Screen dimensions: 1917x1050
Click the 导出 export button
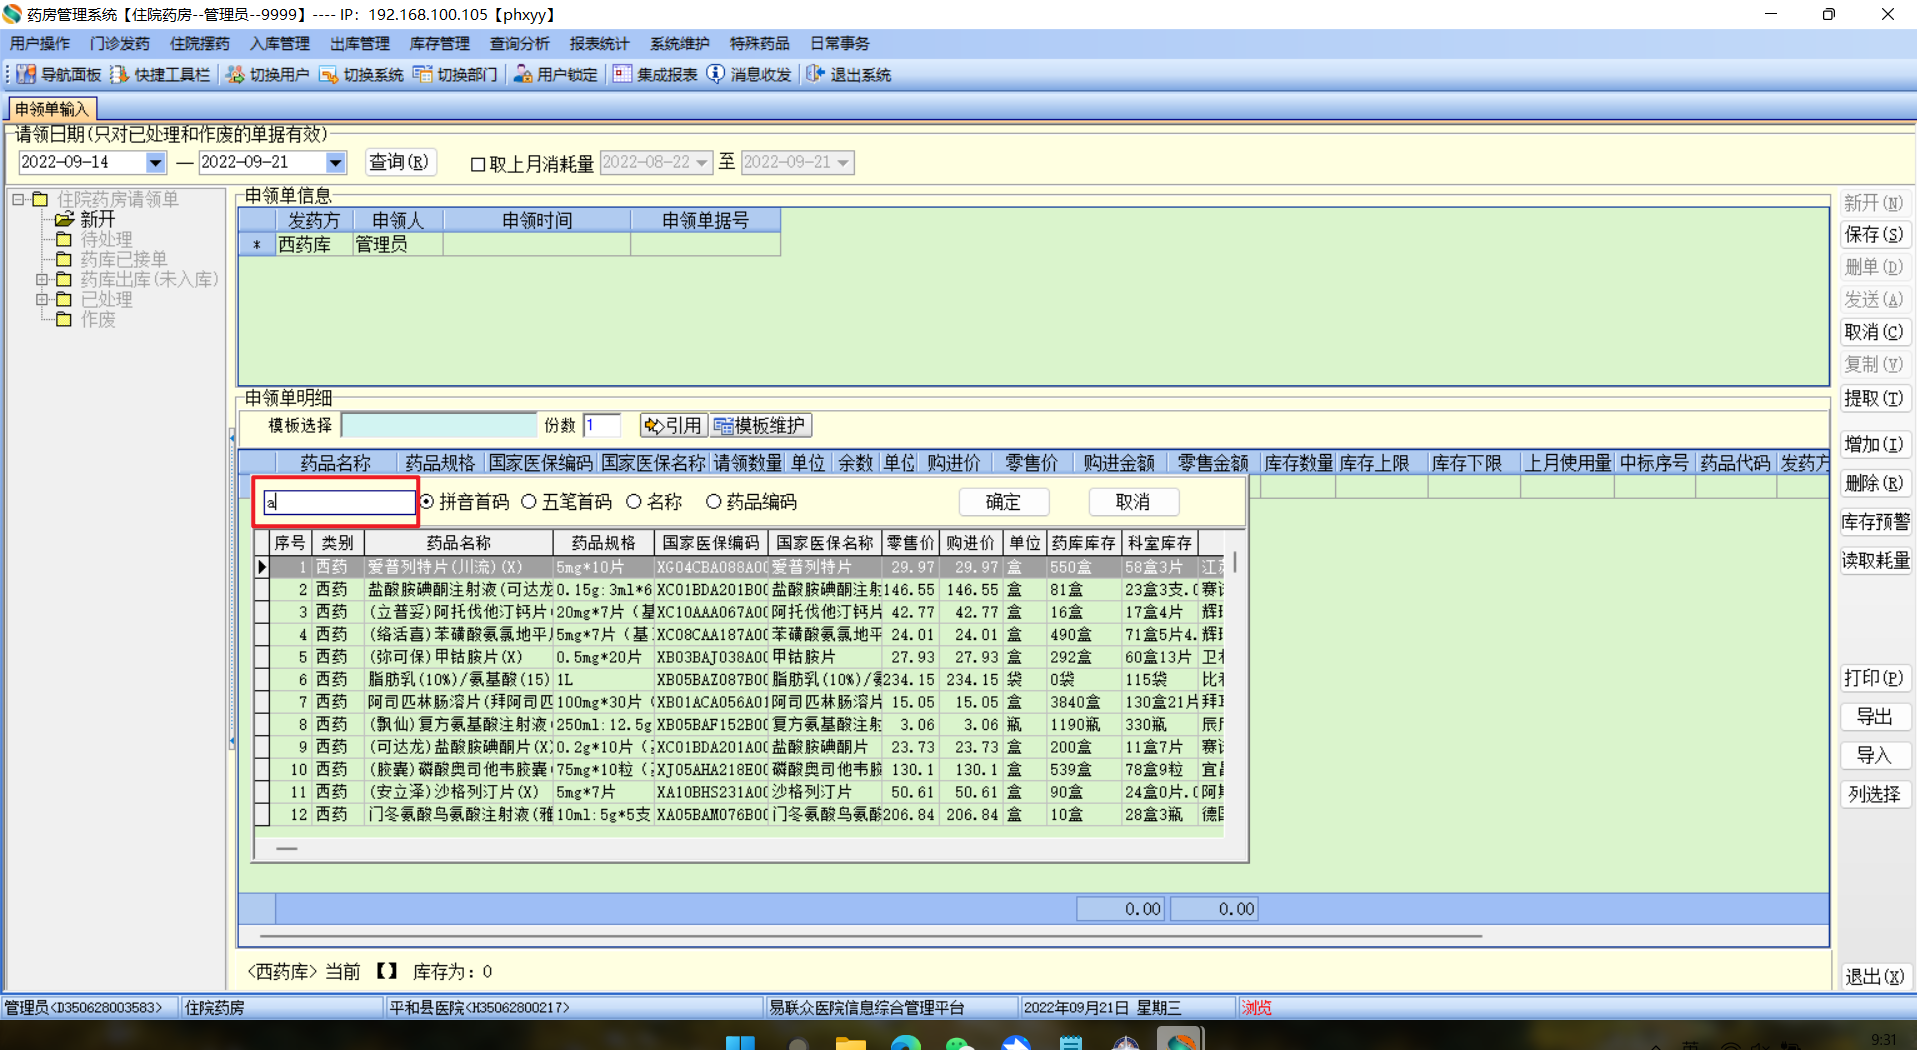[1874, 717]
